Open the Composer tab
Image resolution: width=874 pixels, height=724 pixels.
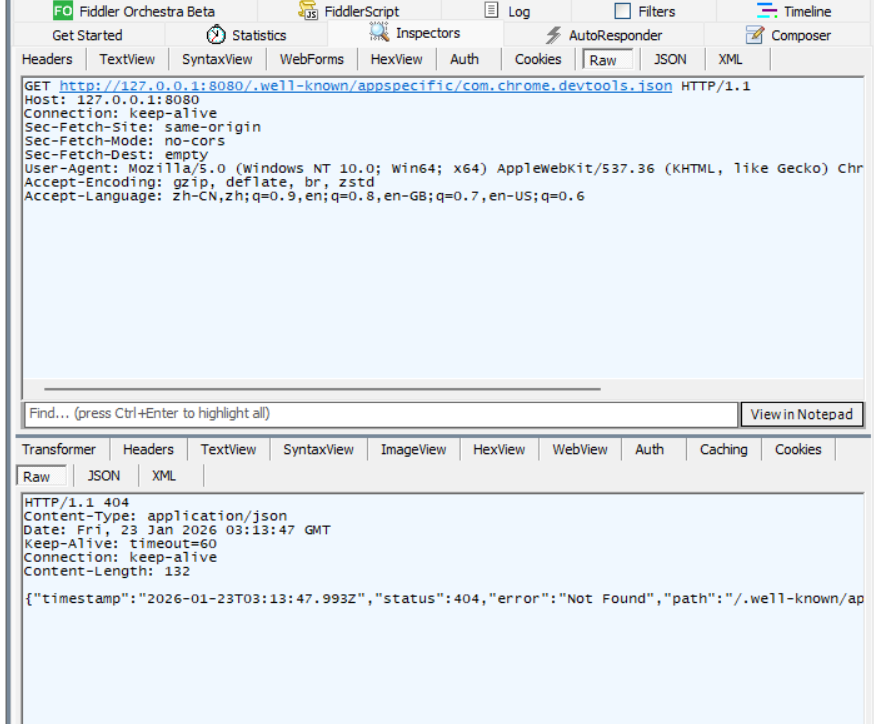tap(788, 35)
